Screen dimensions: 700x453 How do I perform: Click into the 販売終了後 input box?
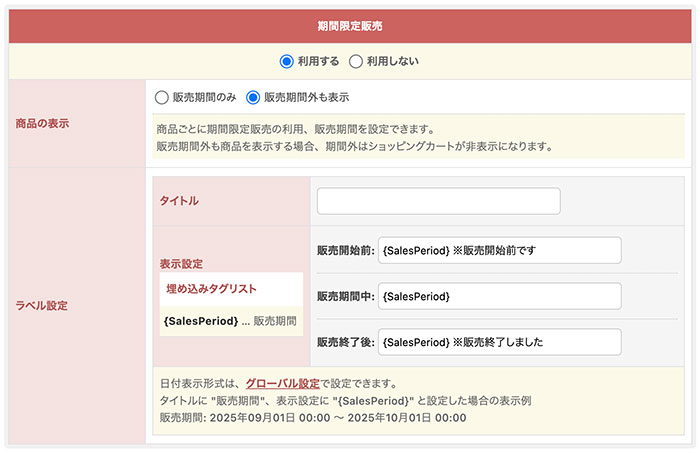tap(499, 342)
